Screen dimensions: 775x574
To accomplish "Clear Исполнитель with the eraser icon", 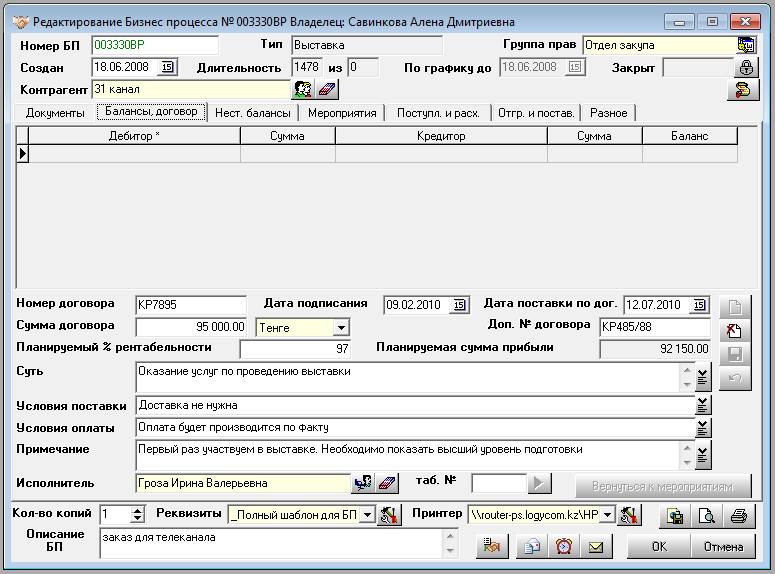I will click(387, 483).
